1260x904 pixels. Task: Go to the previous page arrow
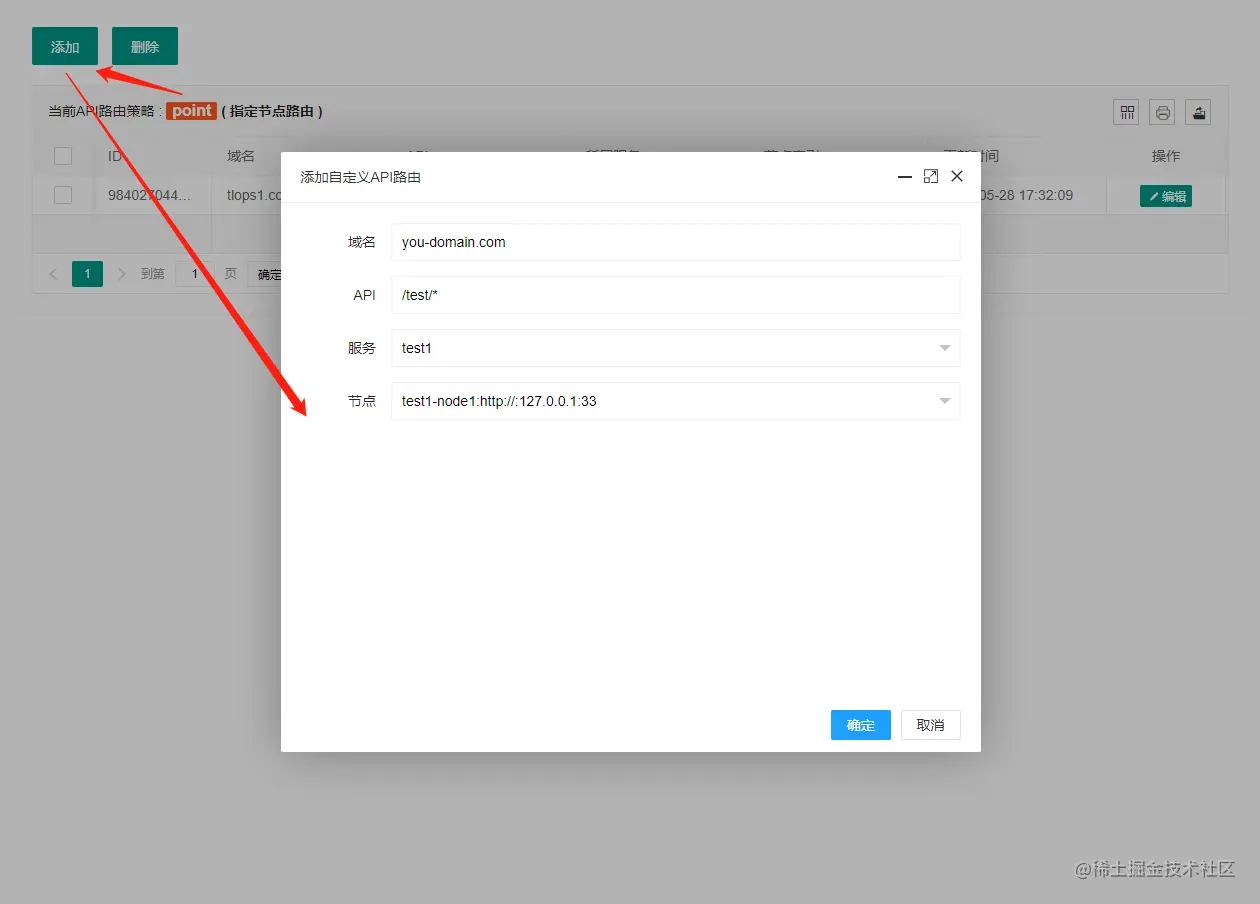[x=53, y=274]
